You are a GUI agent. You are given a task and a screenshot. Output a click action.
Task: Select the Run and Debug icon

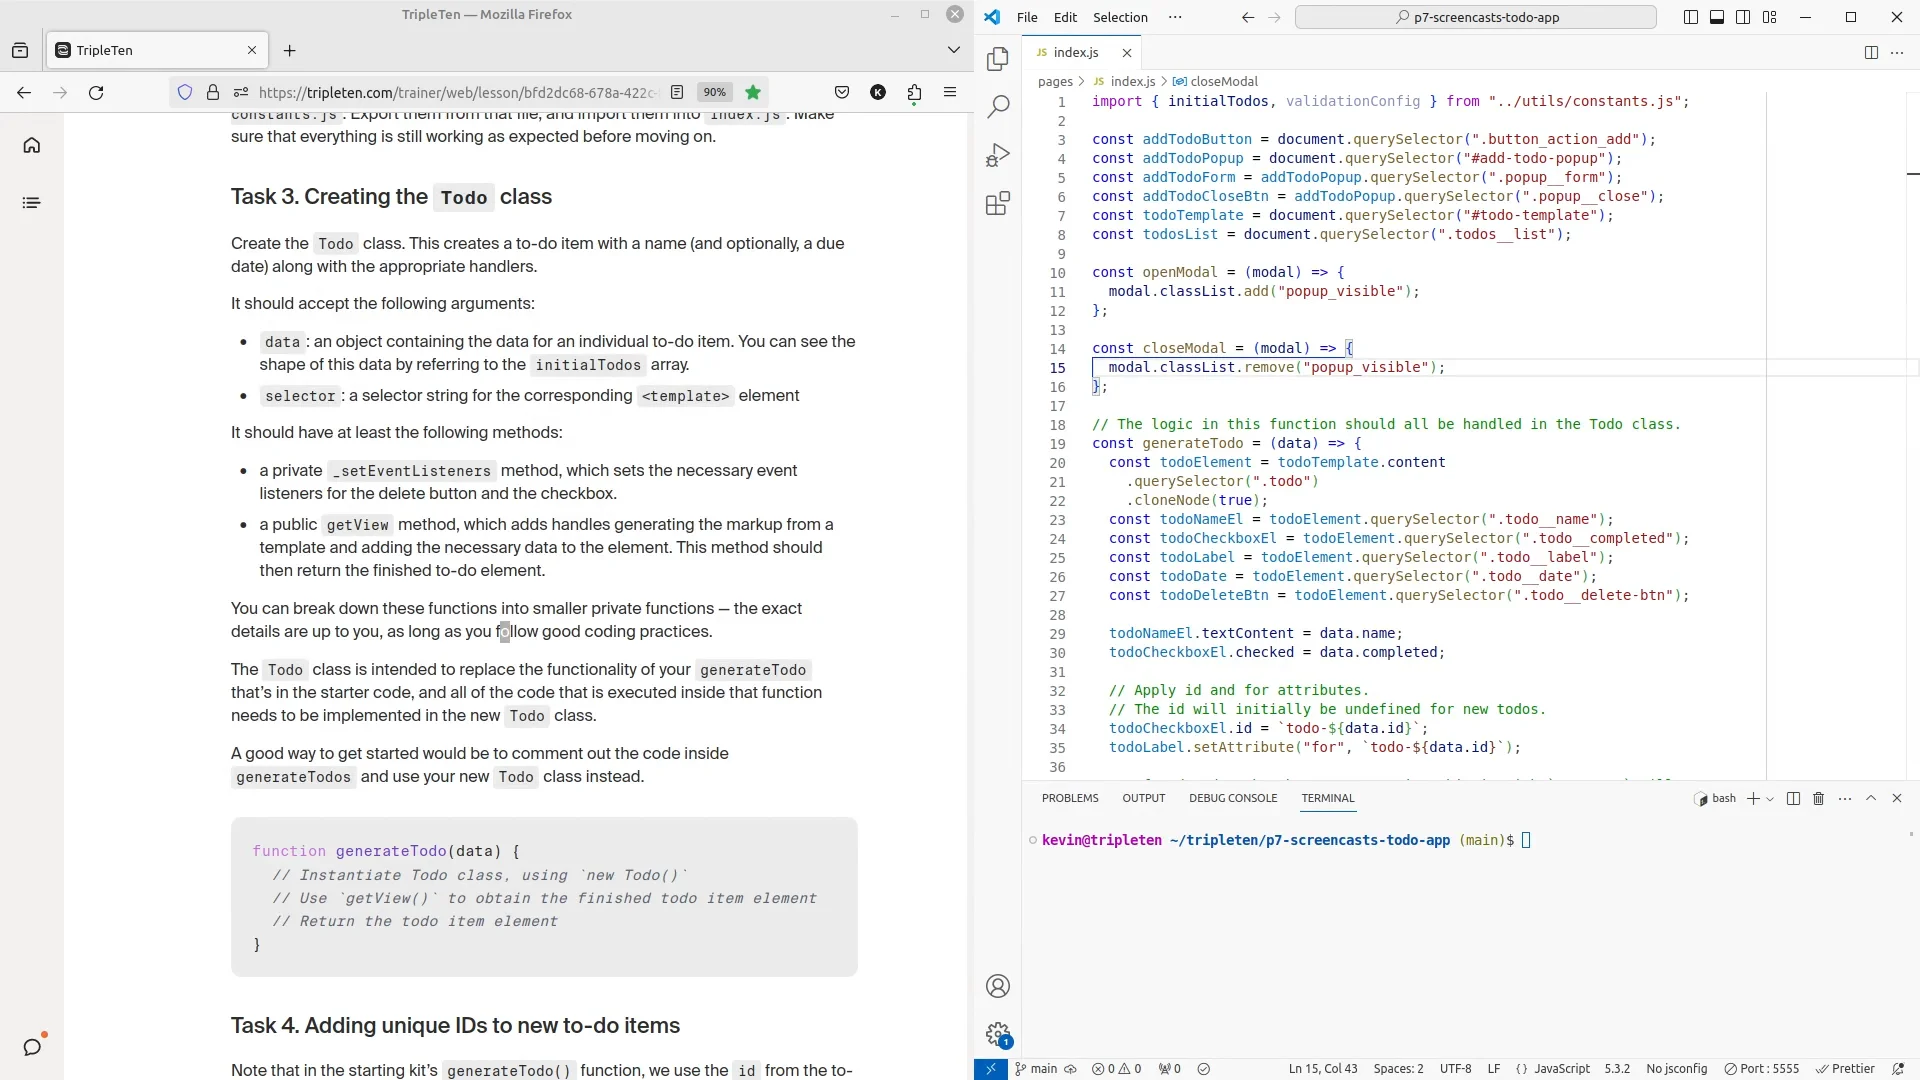998,155
